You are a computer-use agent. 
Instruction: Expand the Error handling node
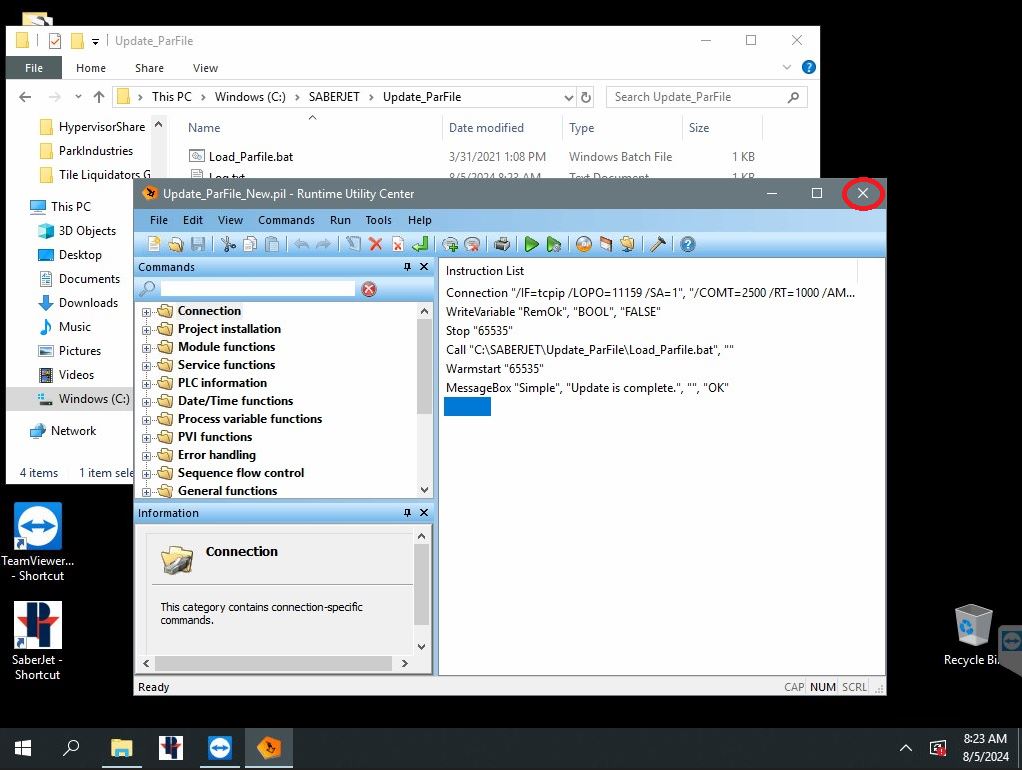146,456
